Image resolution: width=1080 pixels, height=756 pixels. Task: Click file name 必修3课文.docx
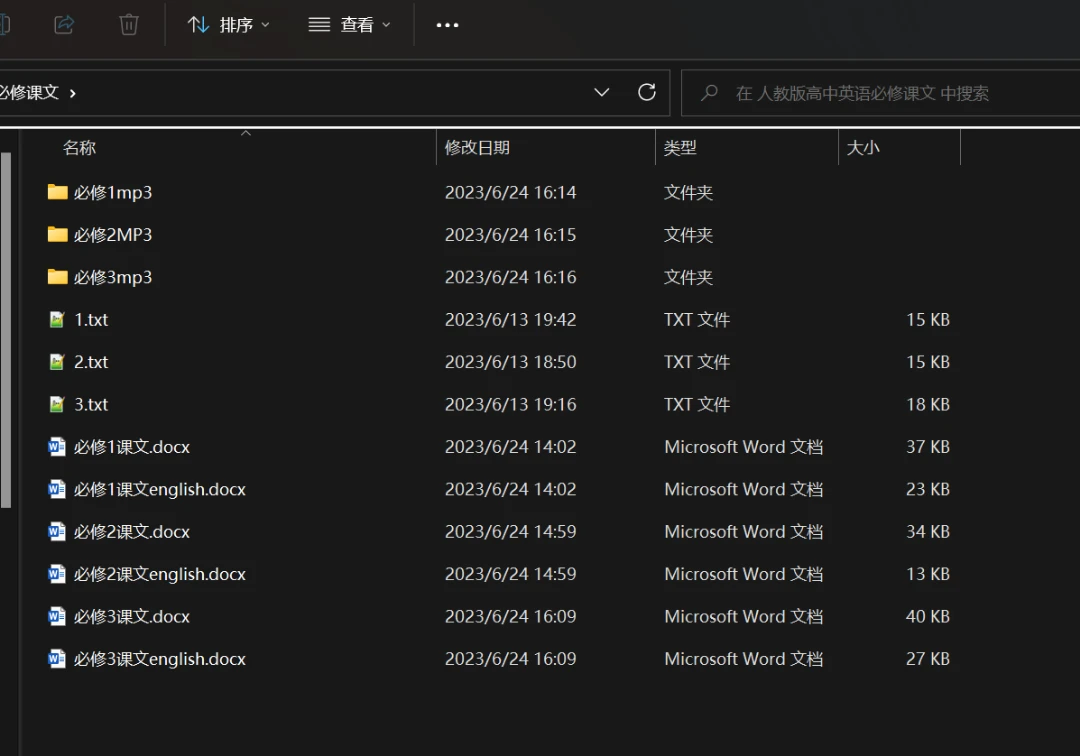[132, 616]
